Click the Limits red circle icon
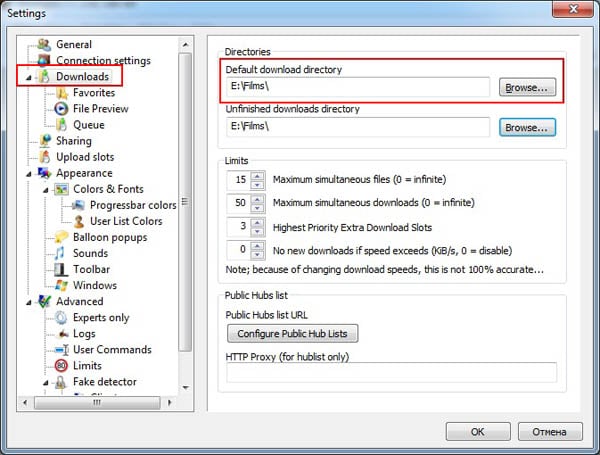The image size is (600, 455). [x=61, y=365]
